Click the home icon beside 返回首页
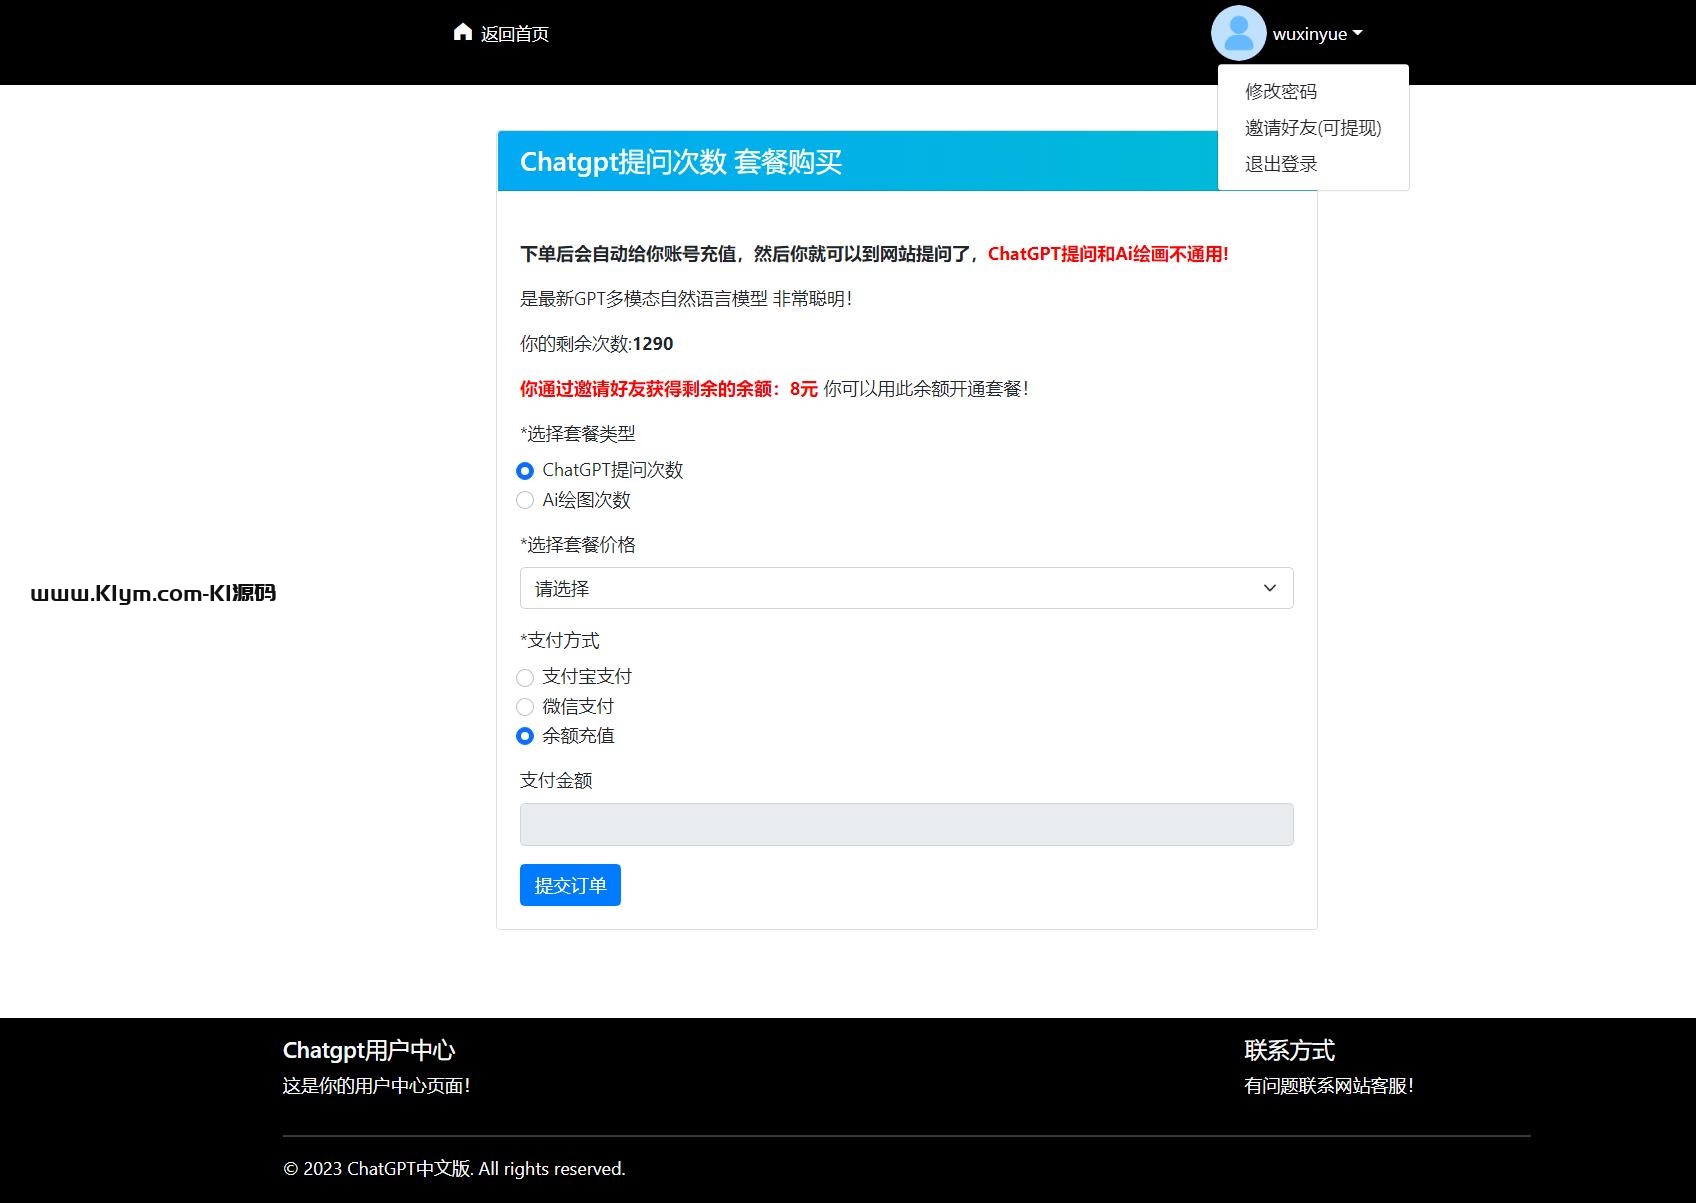Image resolution: width=1696 pixels, height=1203 pixels. 462,33
